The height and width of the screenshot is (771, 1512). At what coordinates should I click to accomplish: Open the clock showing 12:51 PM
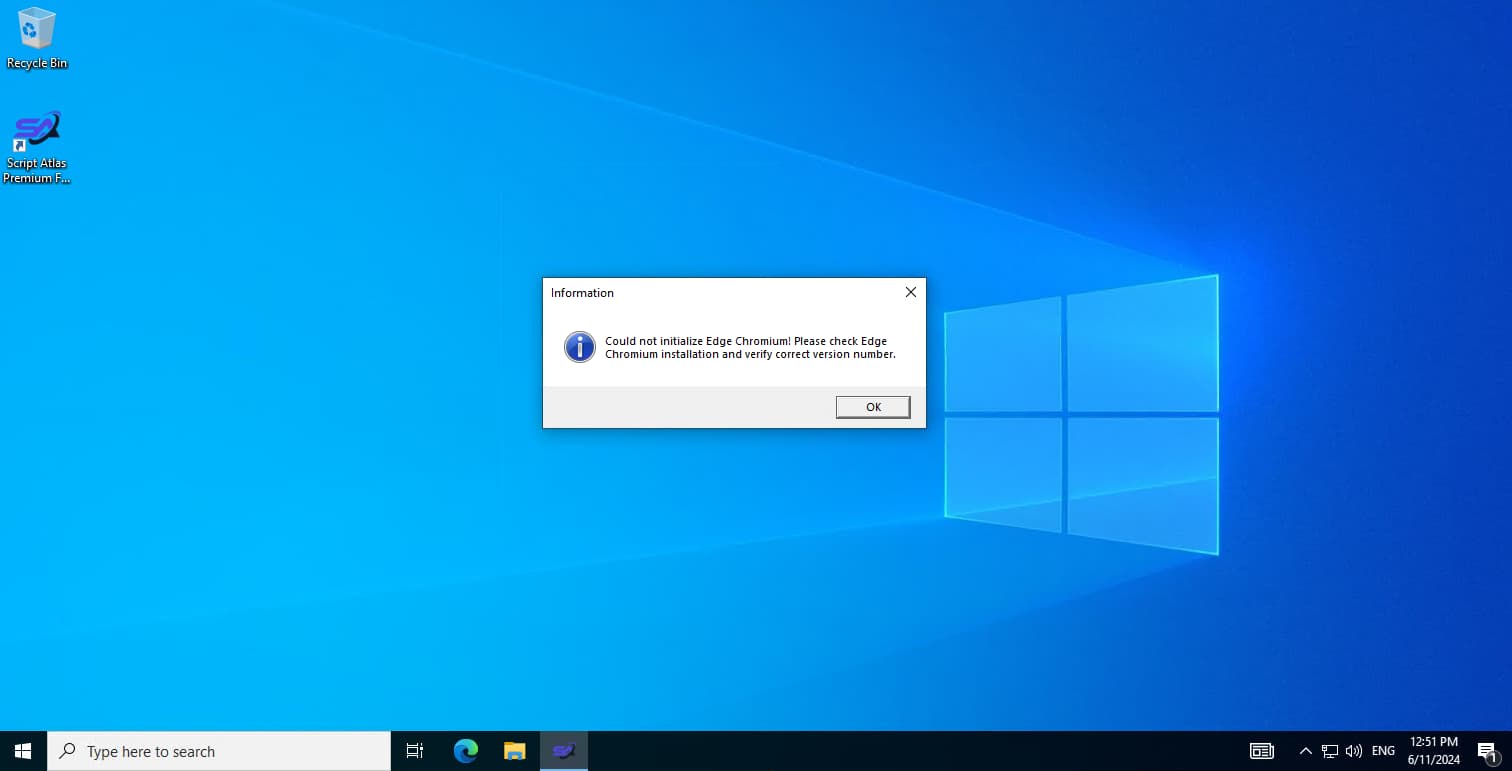1434,751
